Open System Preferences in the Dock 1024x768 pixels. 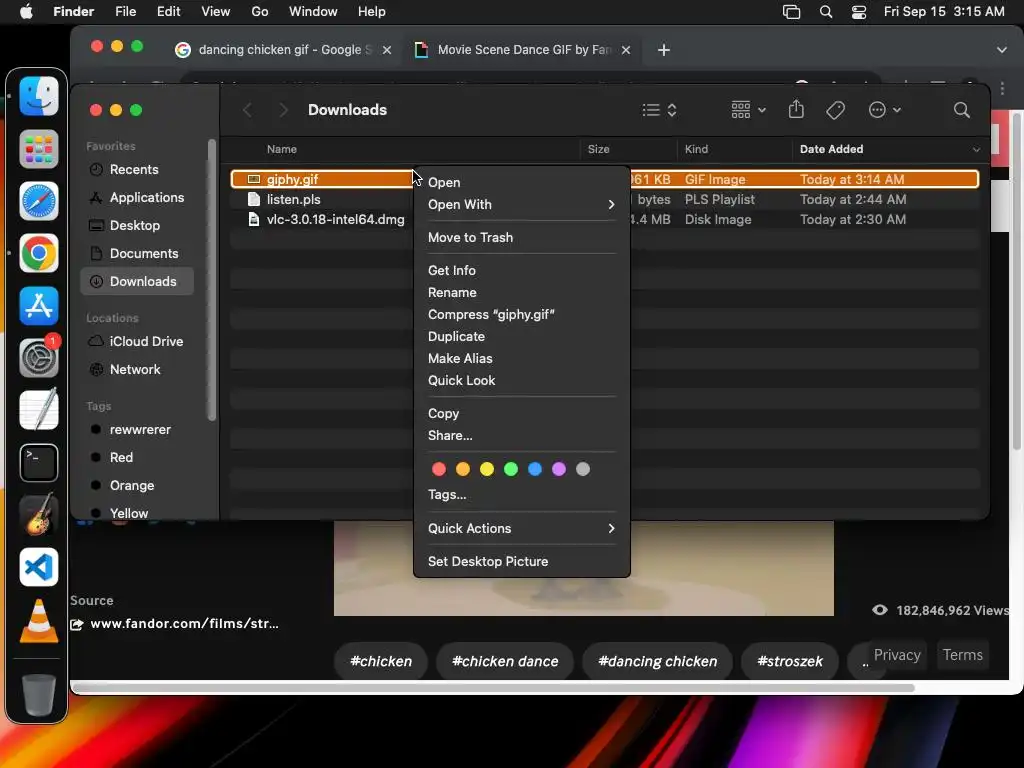(x=39, y=358)
